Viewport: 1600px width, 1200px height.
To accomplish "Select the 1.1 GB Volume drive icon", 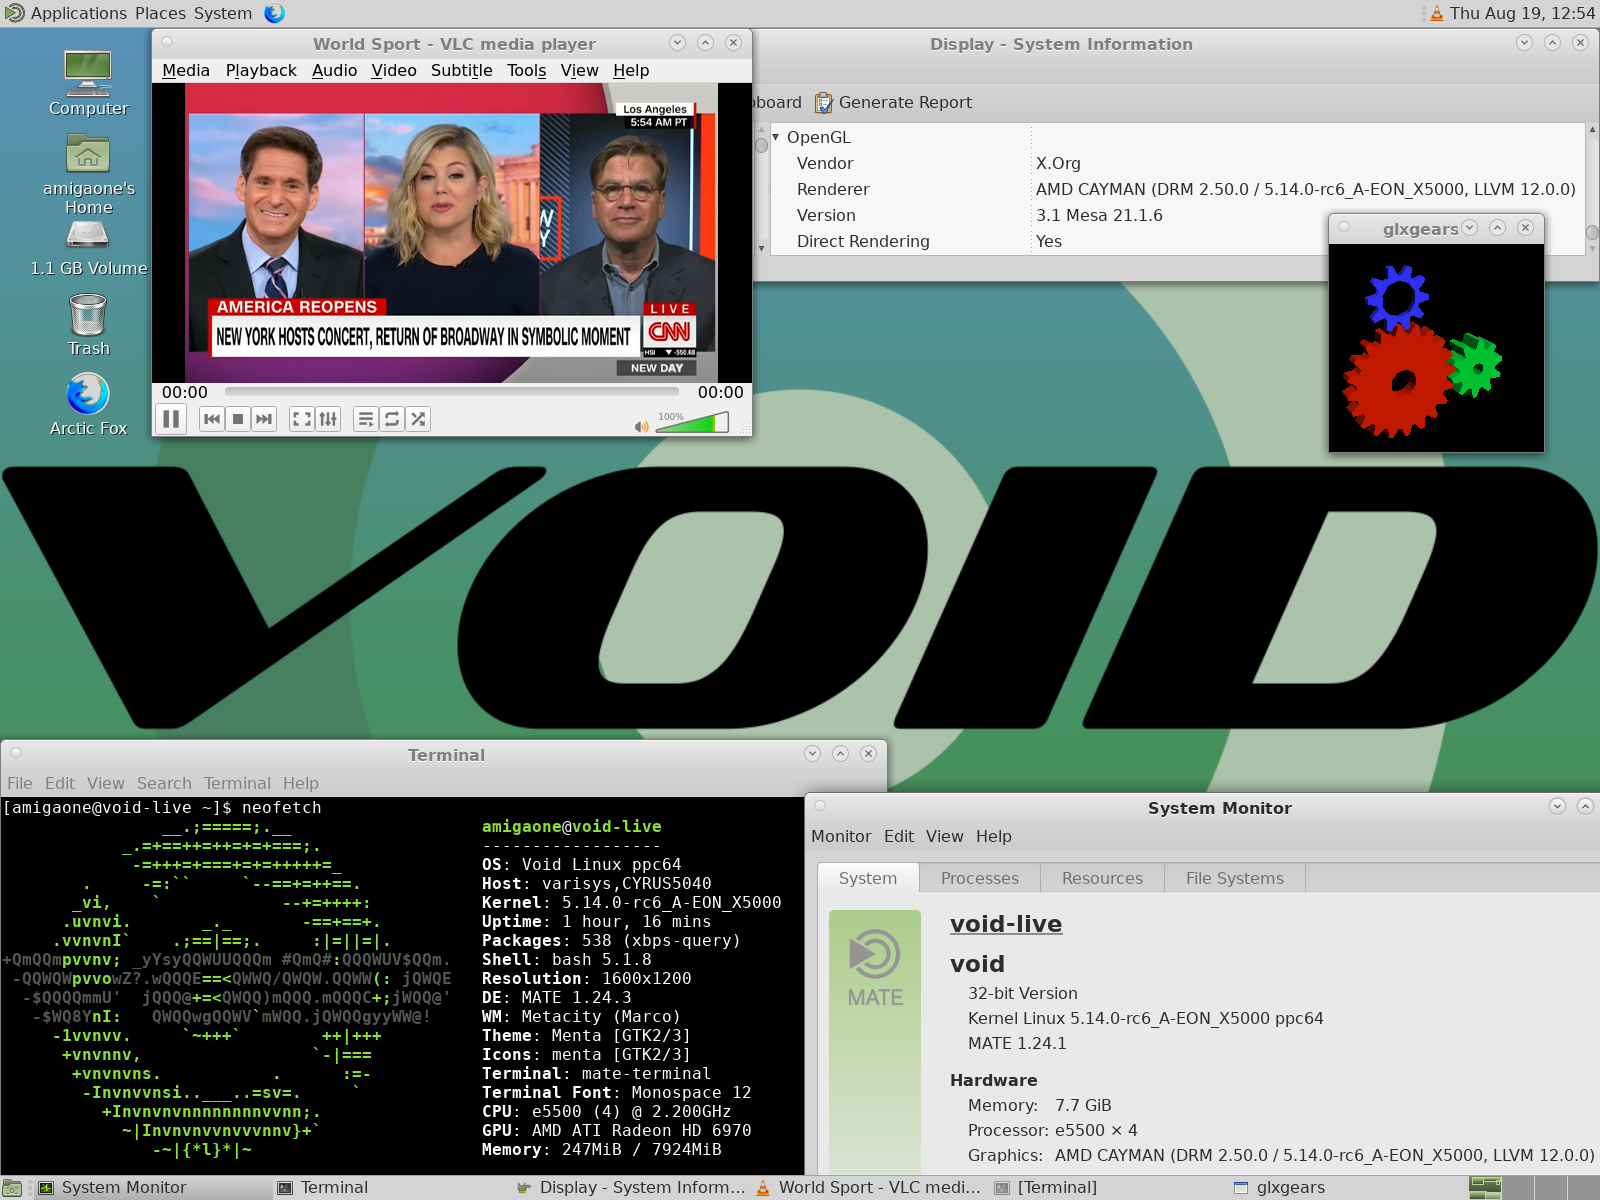I will [88, 248].
